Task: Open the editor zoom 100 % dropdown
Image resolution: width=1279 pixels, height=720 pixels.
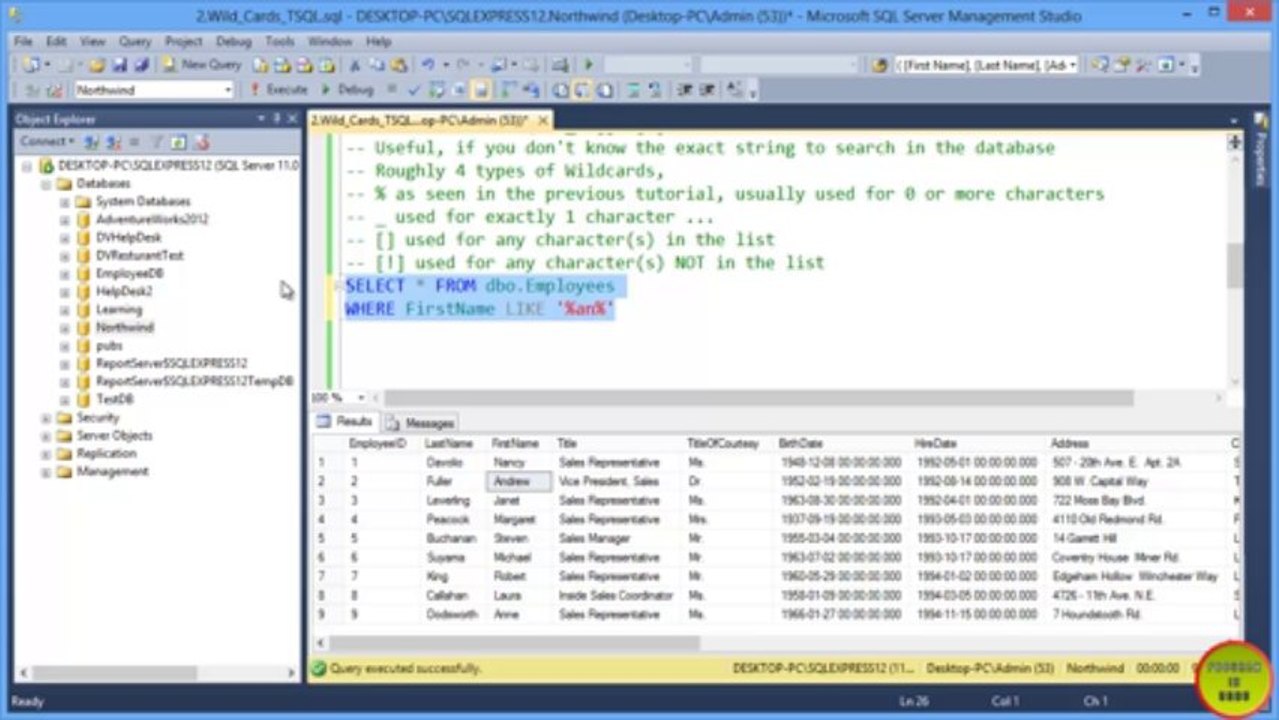Action: (x=361, y=398)
